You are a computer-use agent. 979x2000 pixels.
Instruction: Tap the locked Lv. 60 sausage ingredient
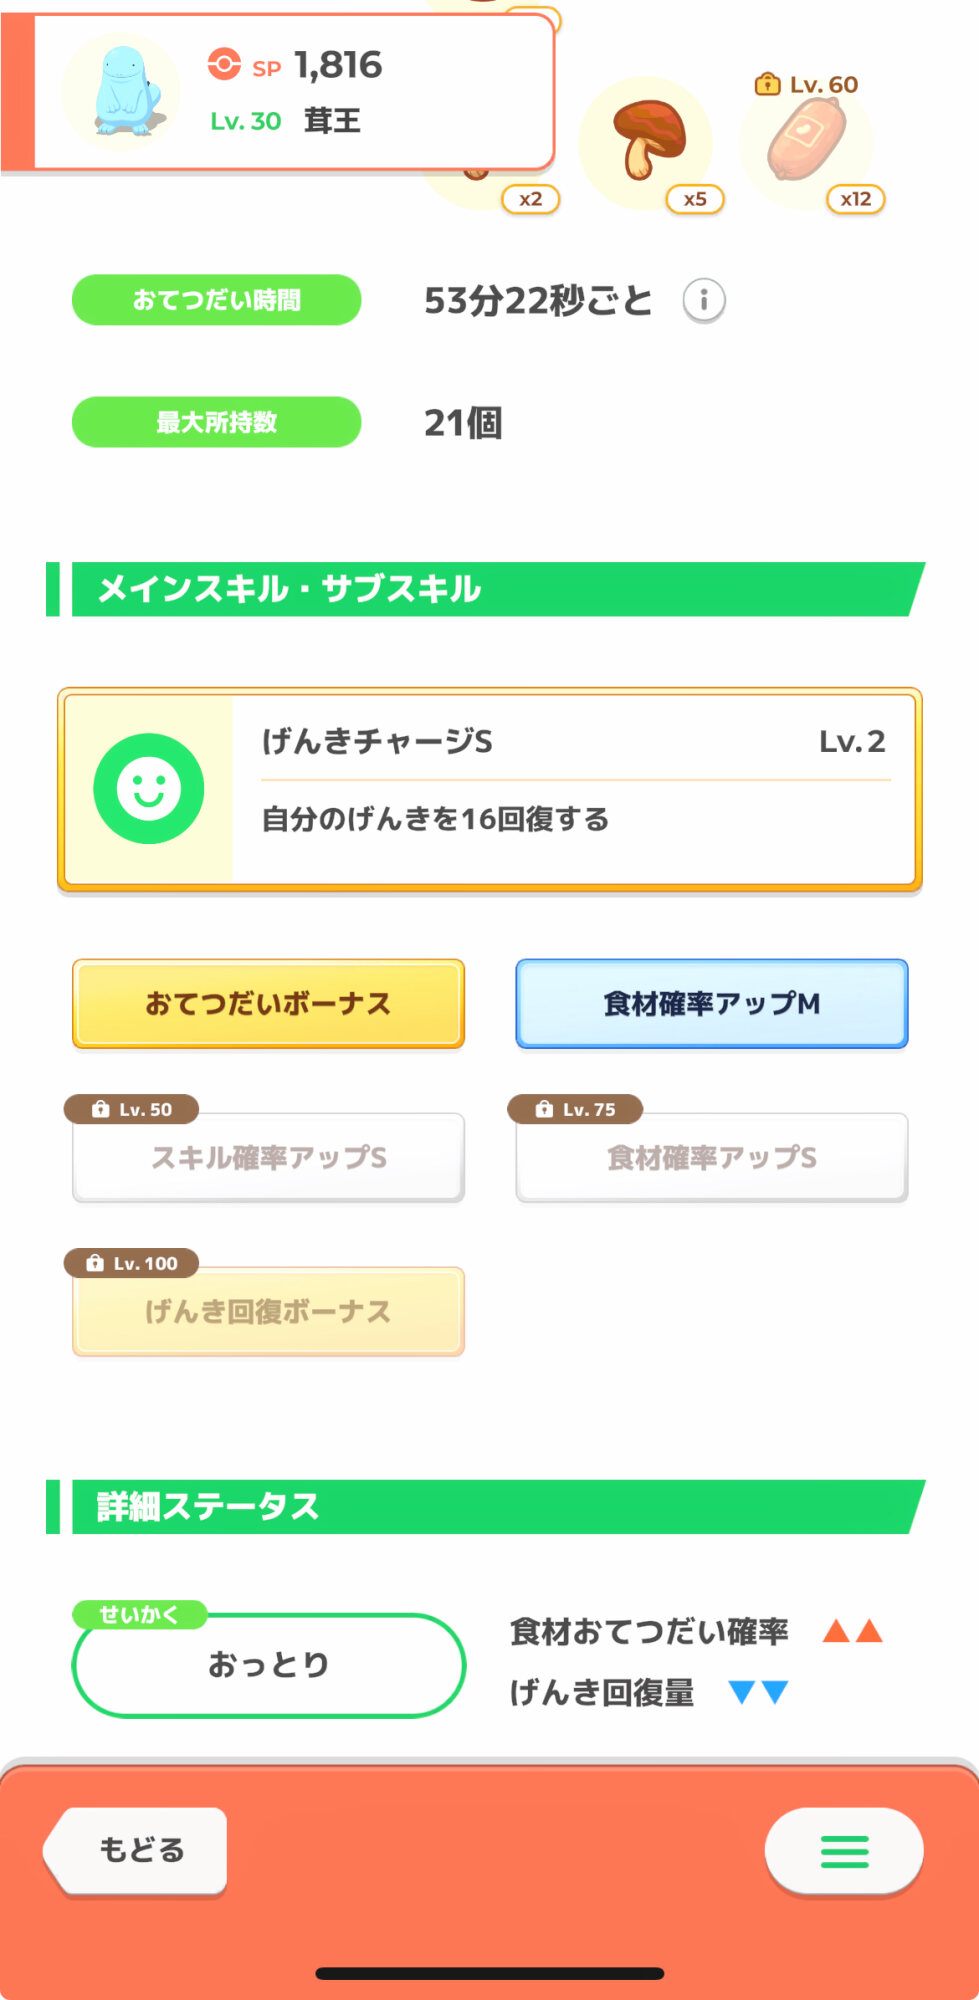coord(806,142)
